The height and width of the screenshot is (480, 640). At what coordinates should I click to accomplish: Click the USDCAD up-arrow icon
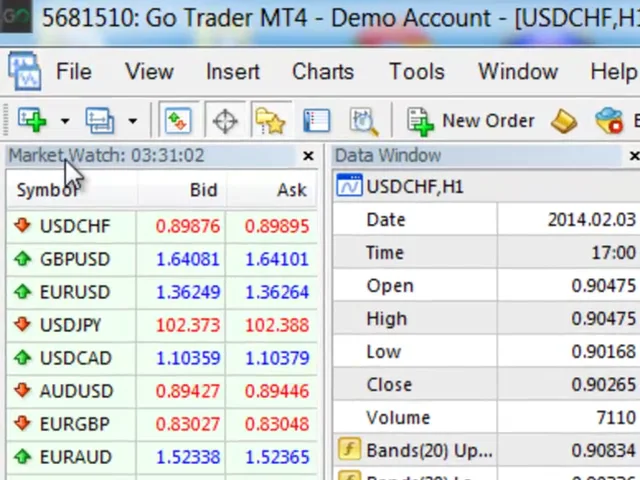(x=22, y=358)
